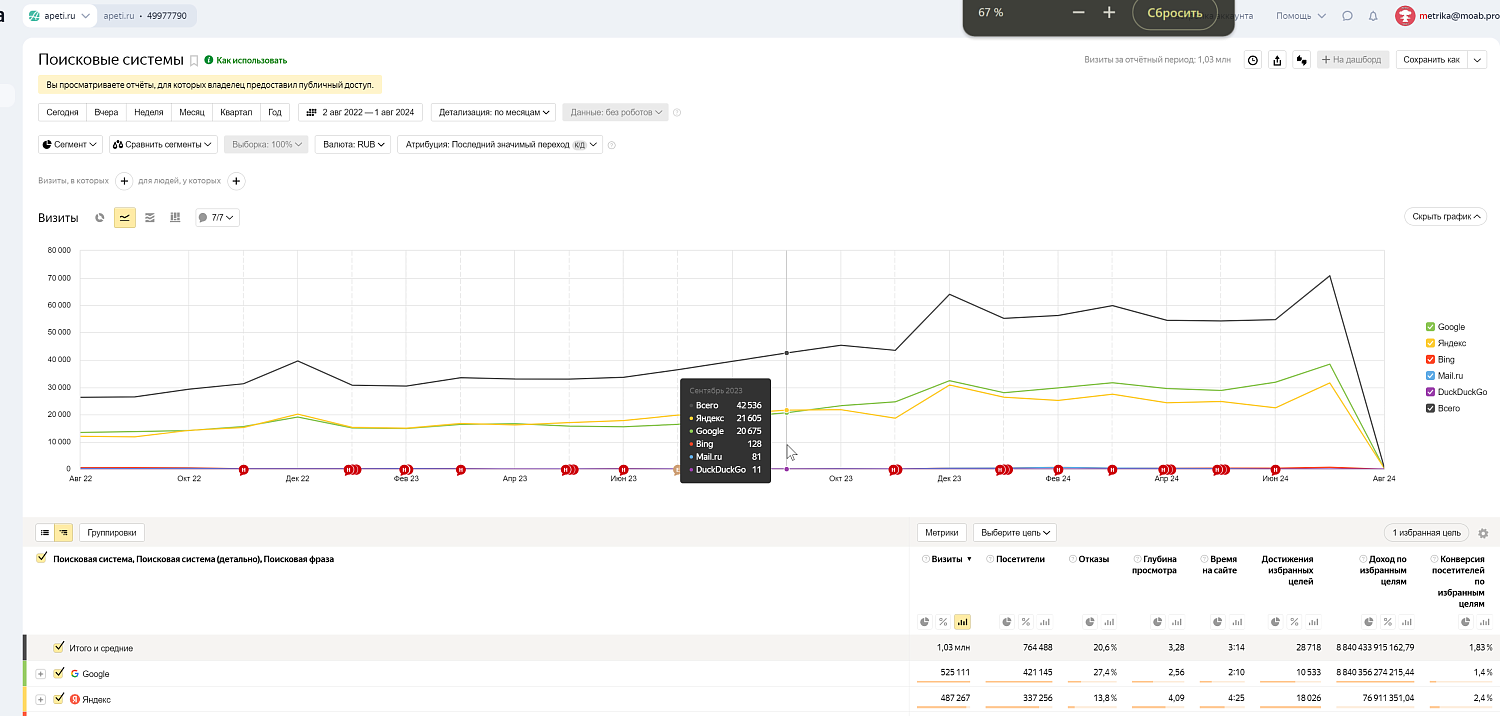This screenshot has width=1500, height=716.
Task: Toggle the Яндекс row checkbox
Action: pos(59,699)
